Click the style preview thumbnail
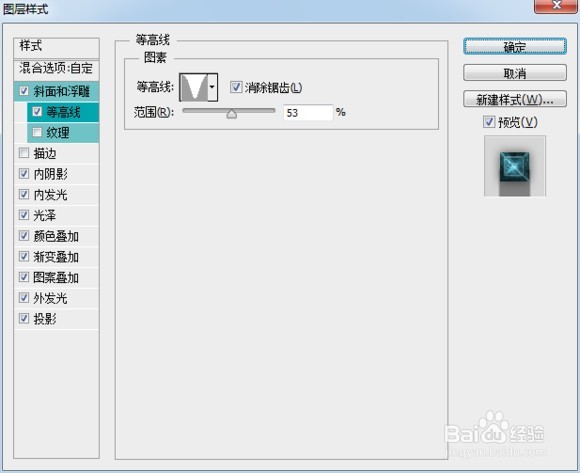 pos(515,166)
